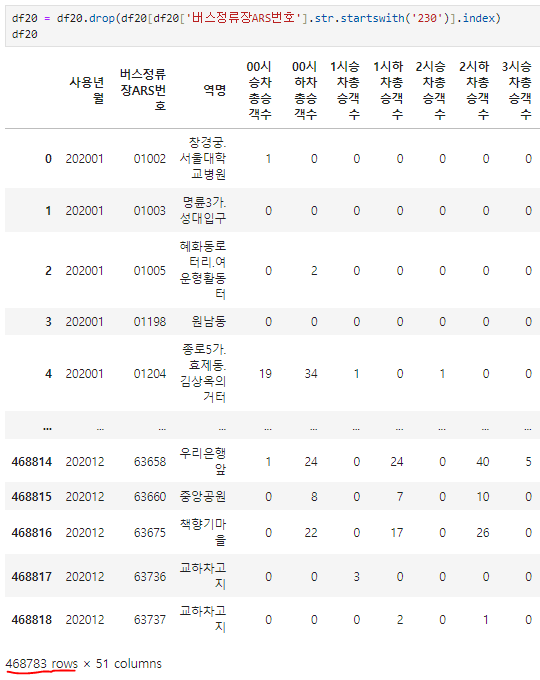
Task: Click row index 468816
Action: click(32, 533)
